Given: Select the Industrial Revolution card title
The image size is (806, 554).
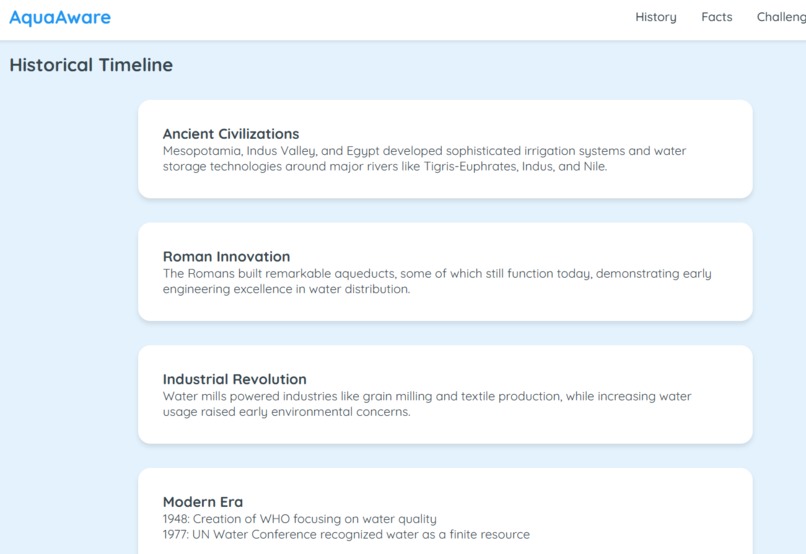Looking at the screenshot, I should click(x=234, y=379).
